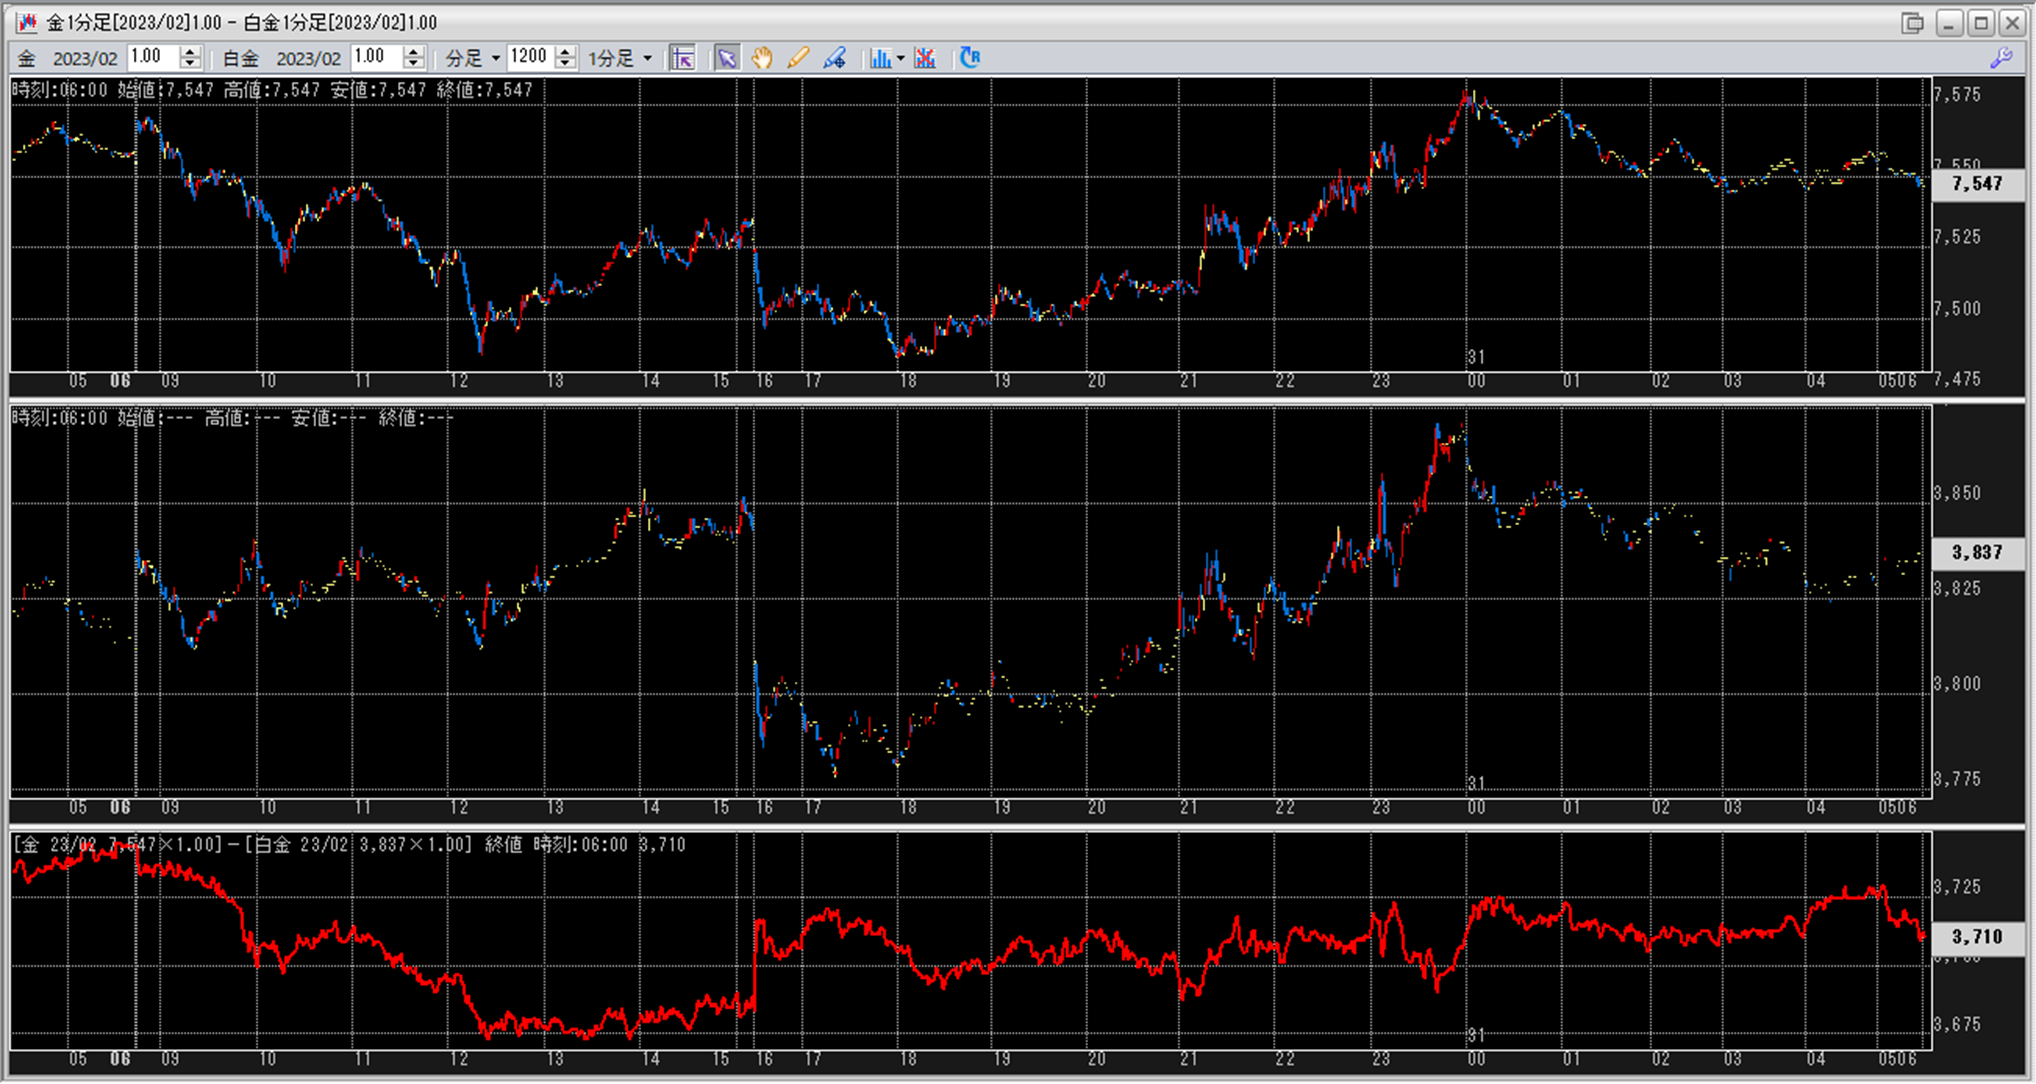Viewport: 2036px width, 1084px height.
Task: Open the bar chart indicator icon
Action: (879, 58)
